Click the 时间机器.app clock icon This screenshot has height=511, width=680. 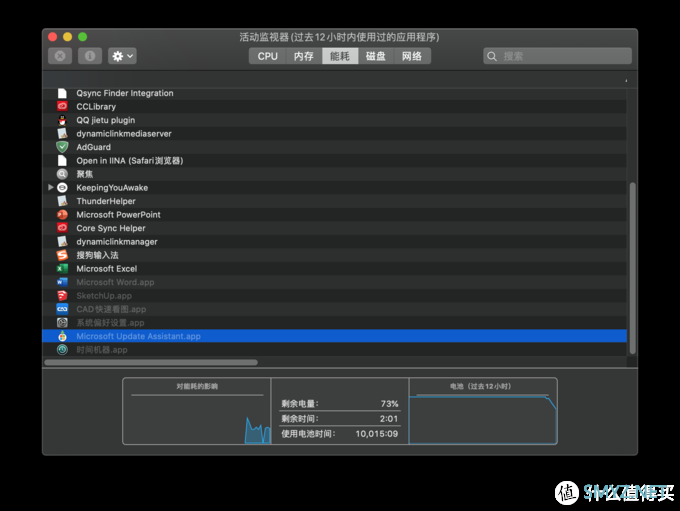coord(62,349)
